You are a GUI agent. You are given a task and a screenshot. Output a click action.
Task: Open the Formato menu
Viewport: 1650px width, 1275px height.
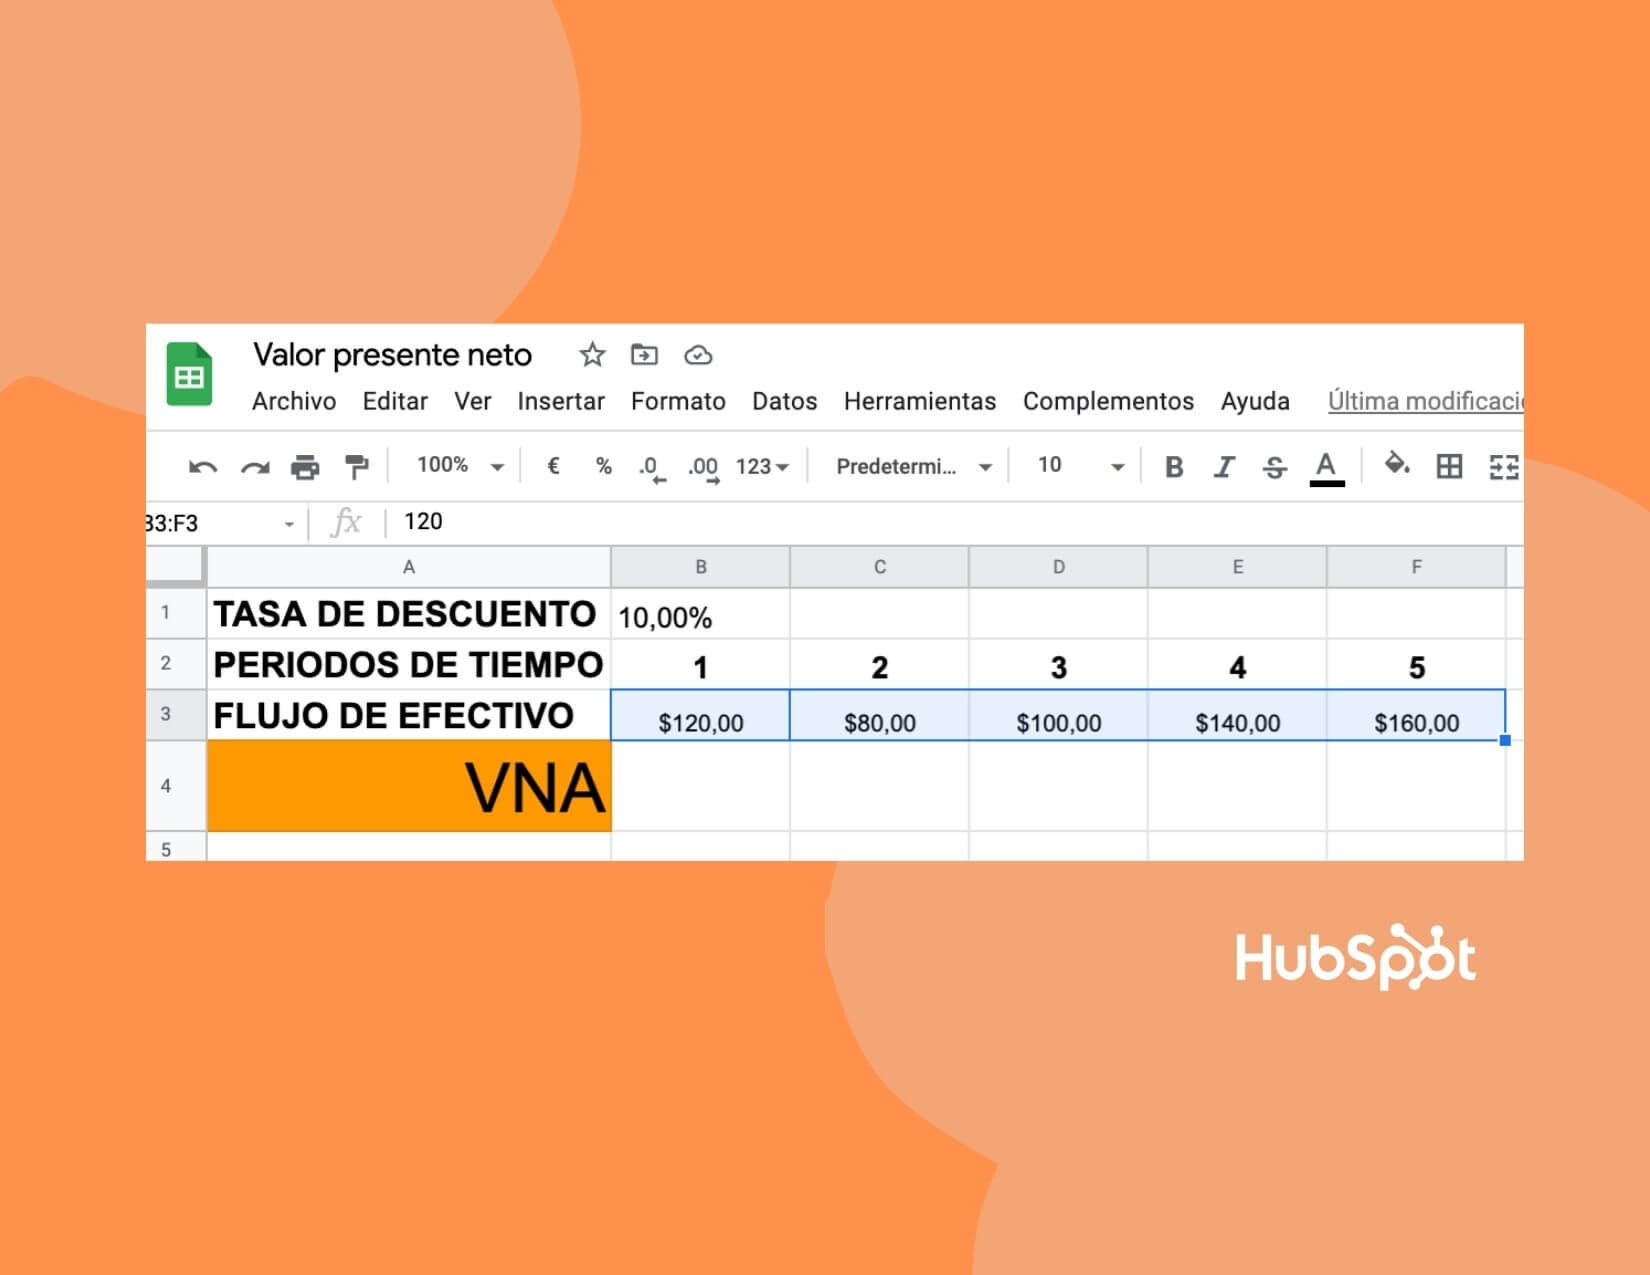tap(678, 401)
